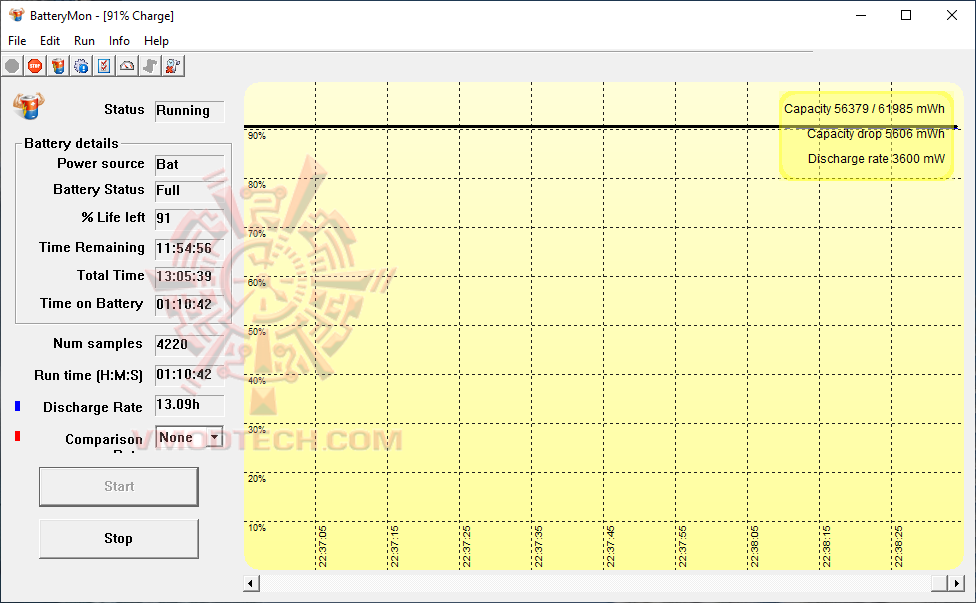Click the % Life left field showing 91

[189, 218]
